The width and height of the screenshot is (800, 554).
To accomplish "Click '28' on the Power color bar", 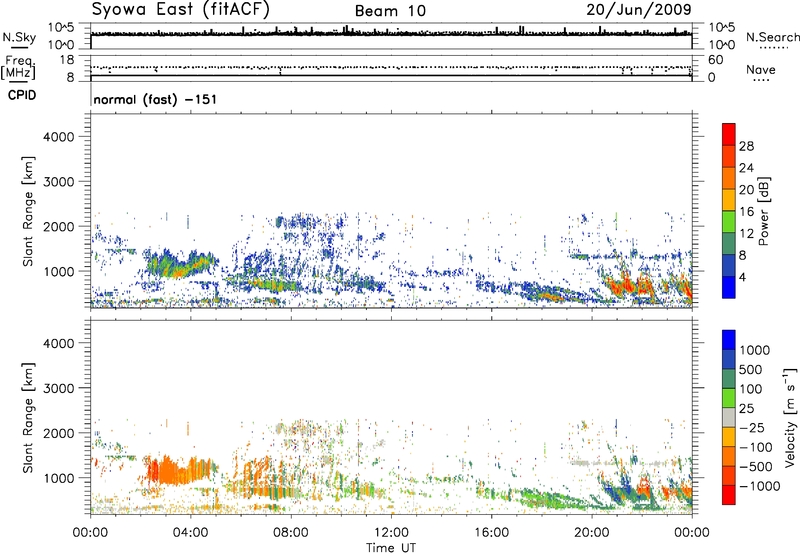I will pyautogui.click(x=746, y=146).
